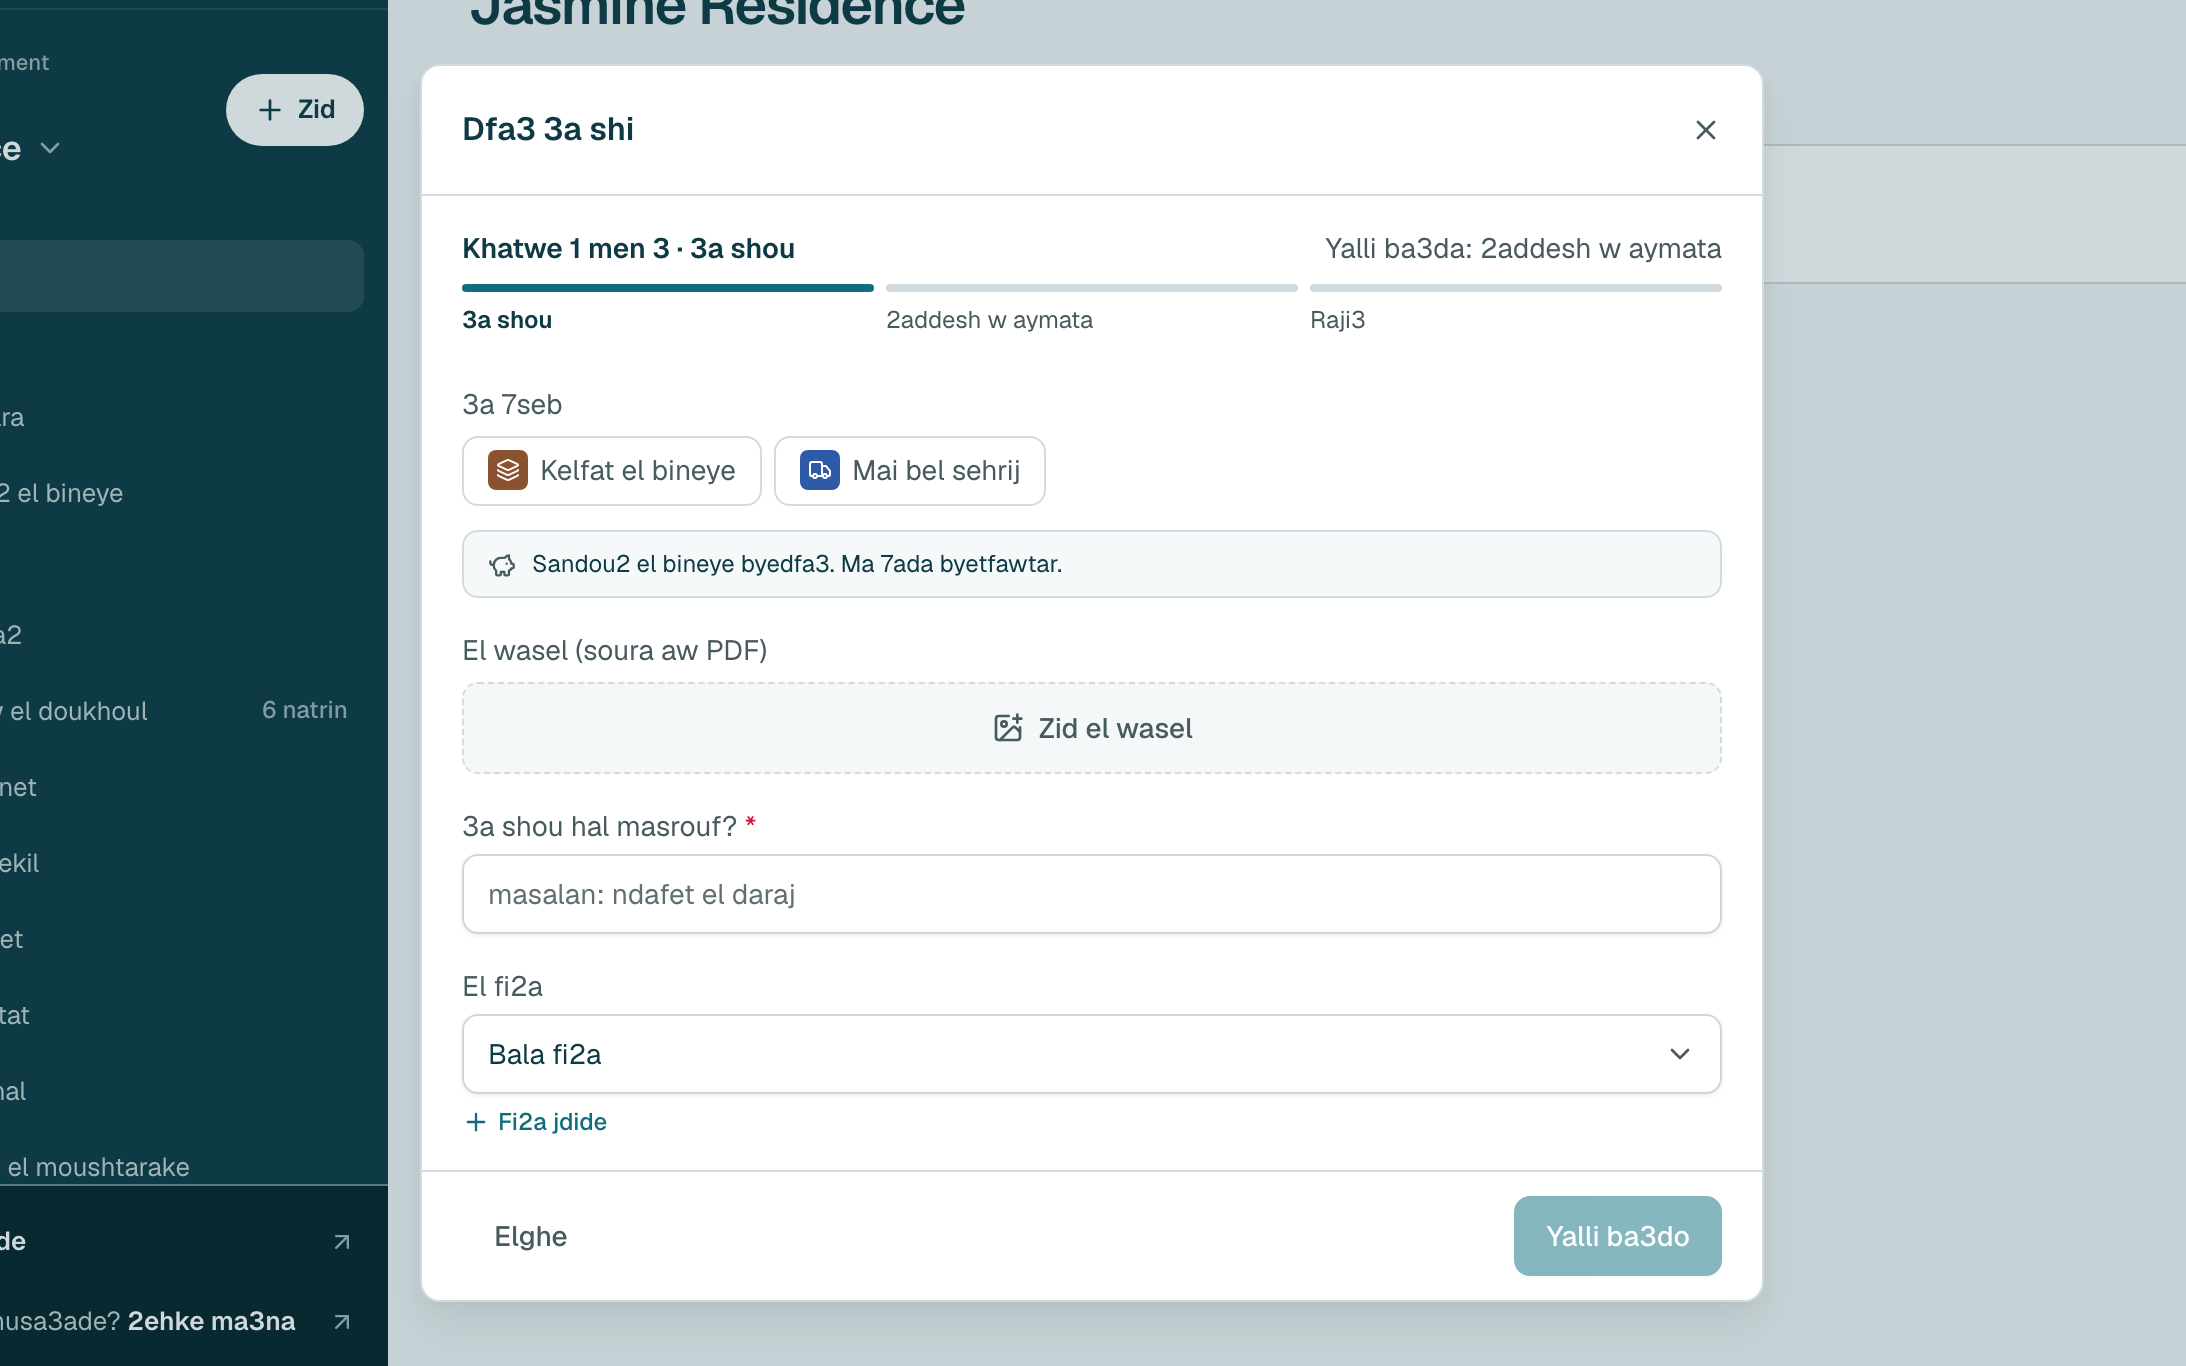This screenshot has width=2186, height=1366.
Task: Click the second step progress bar segment
Action: point(1092,288)
